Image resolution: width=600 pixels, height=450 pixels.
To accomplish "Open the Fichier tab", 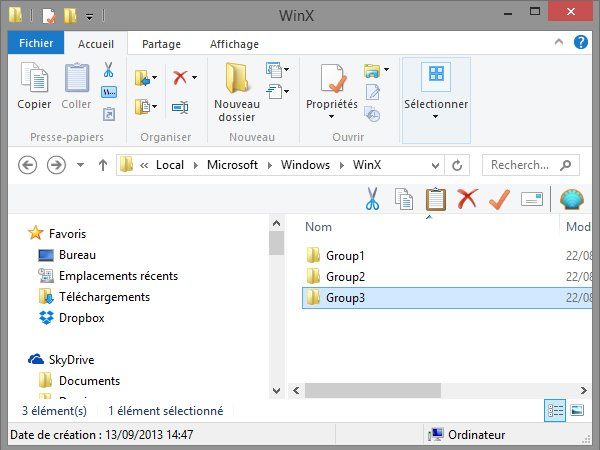I will pos(36,43).
